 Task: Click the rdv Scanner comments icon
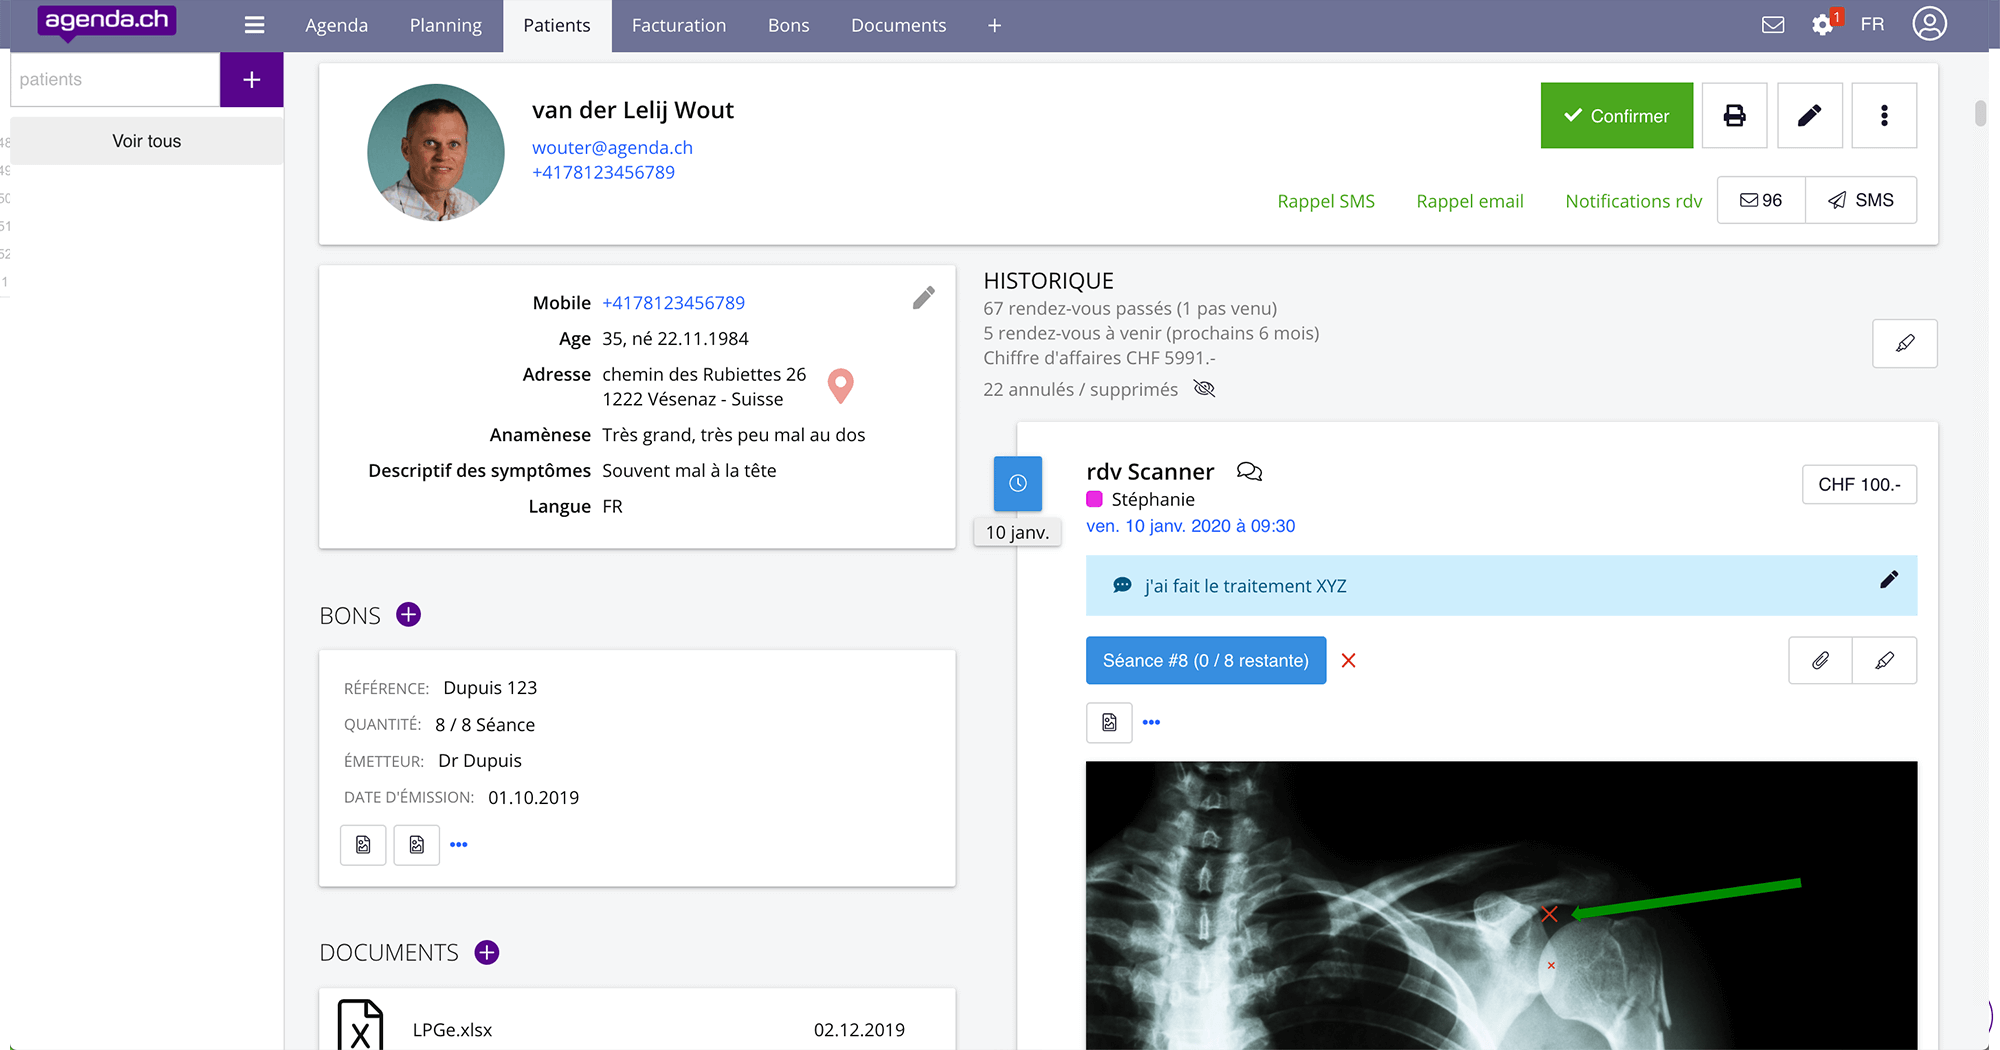click(x=1249, y=471)
